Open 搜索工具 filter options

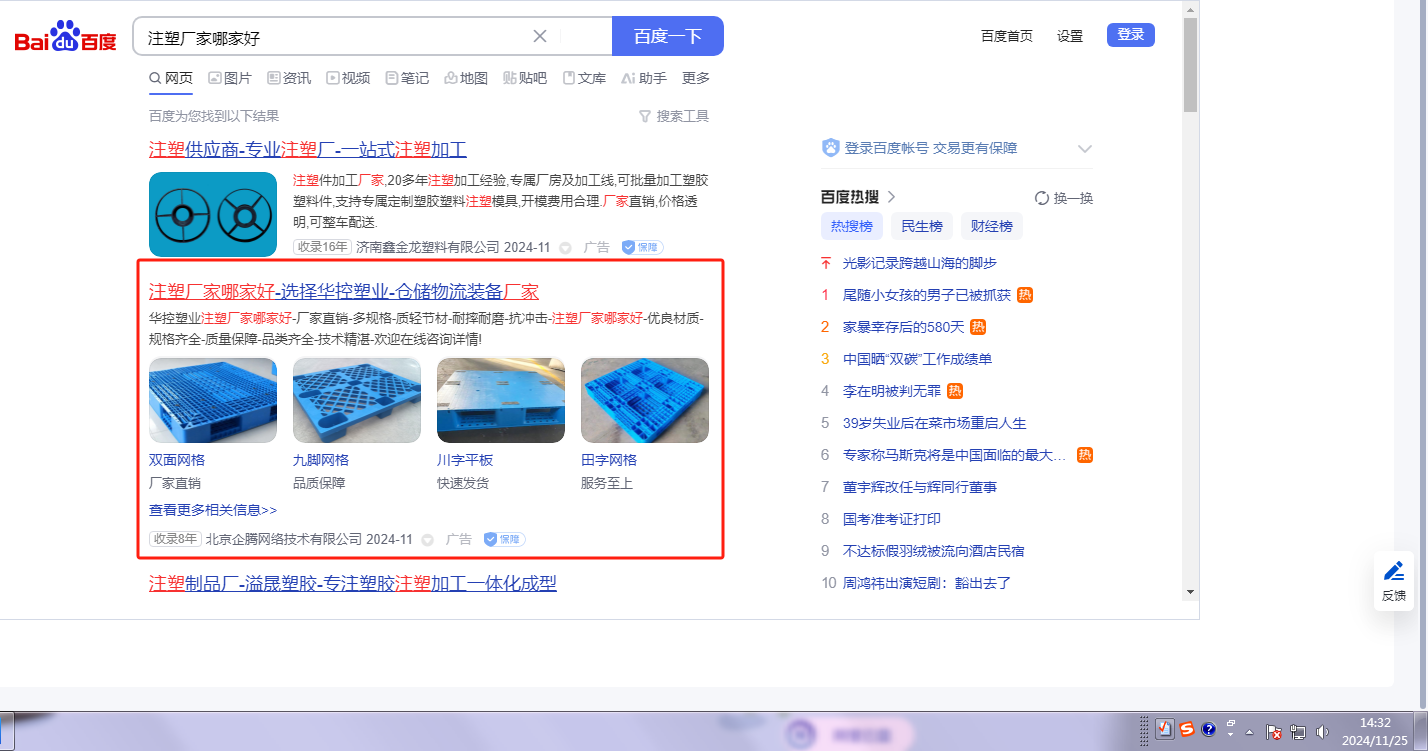[x=674, y=116]
